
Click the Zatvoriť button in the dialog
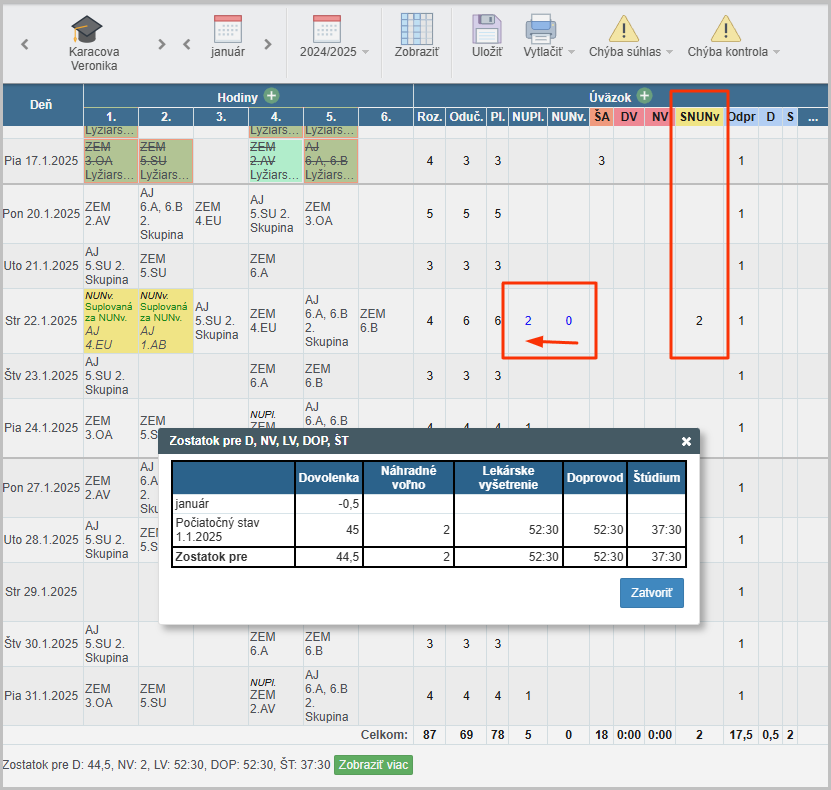pyautogui.click(x=652, y=592)
